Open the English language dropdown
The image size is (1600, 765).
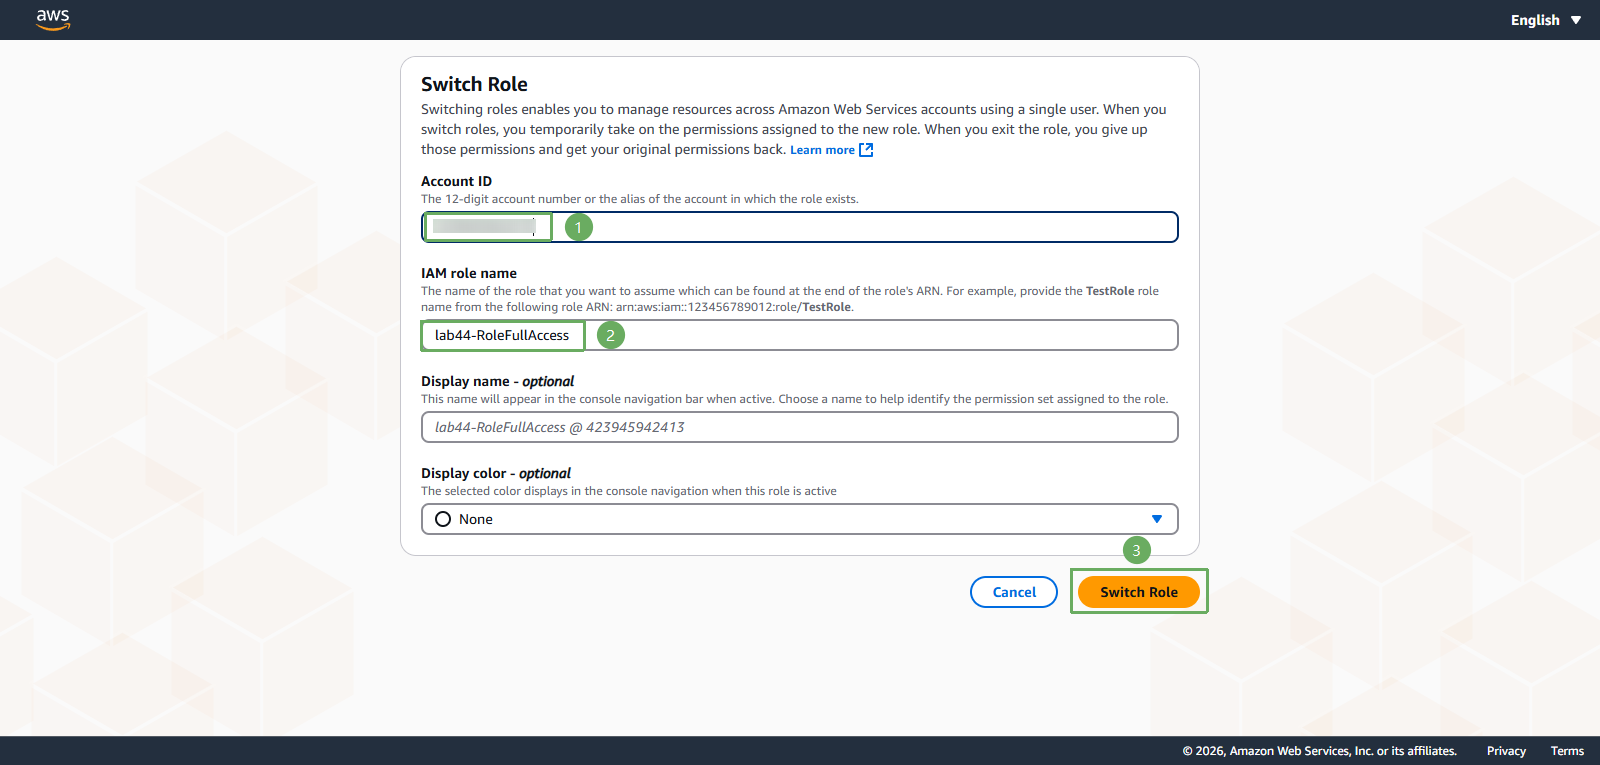[x=1545, y=20]
